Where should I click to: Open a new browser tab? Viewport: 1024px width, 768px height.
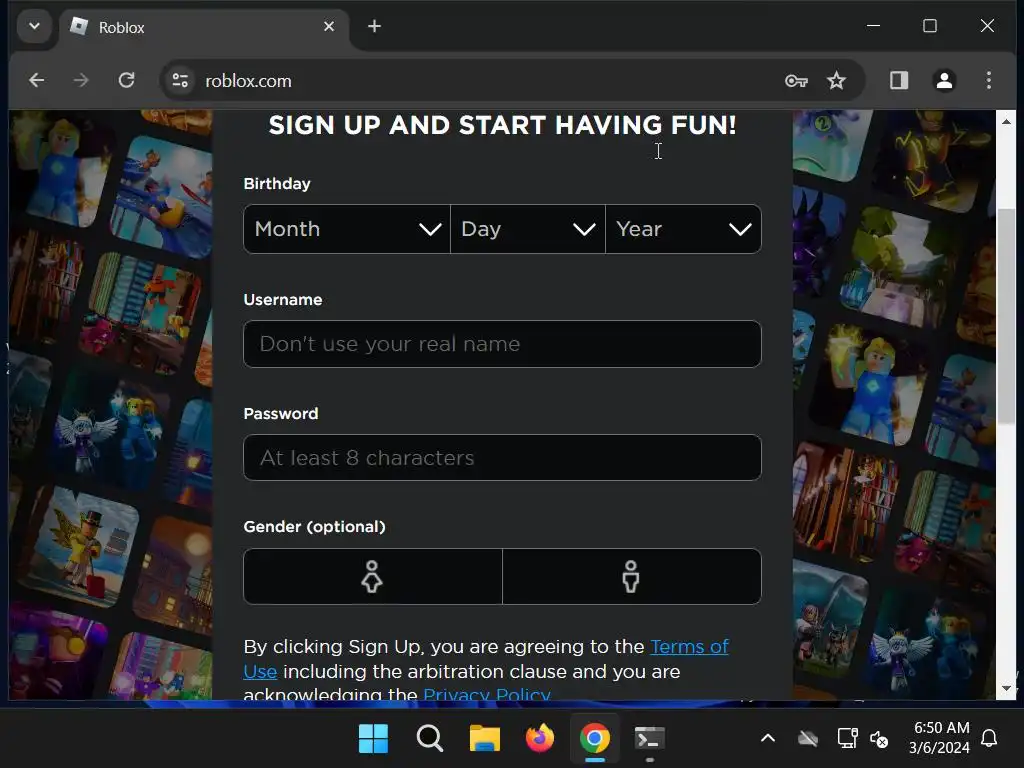(374, 27)
